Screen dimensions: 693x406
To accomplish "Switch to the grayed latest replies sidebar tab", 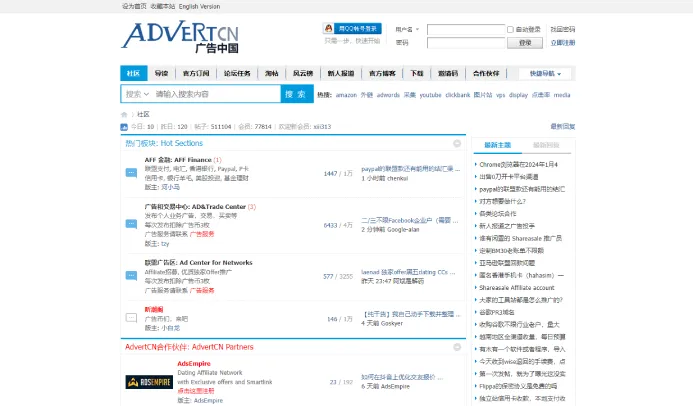I will [546, 145].
